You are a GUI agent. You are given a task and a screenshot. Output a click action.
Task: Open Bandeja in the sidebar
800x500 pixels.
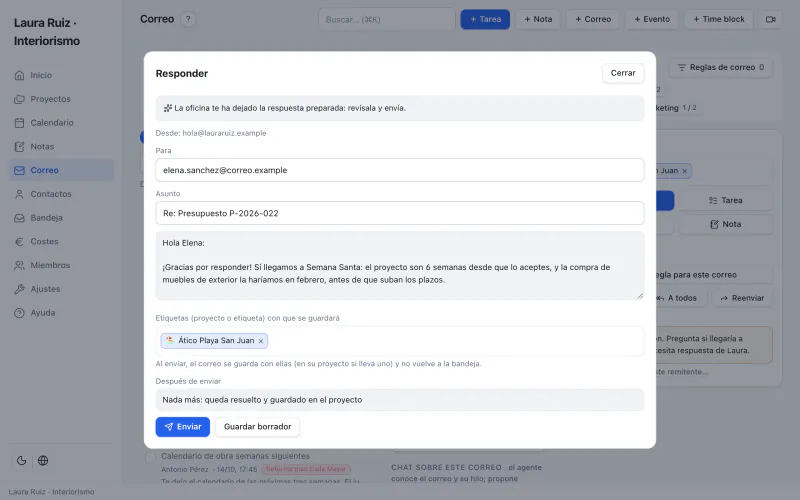61,217
